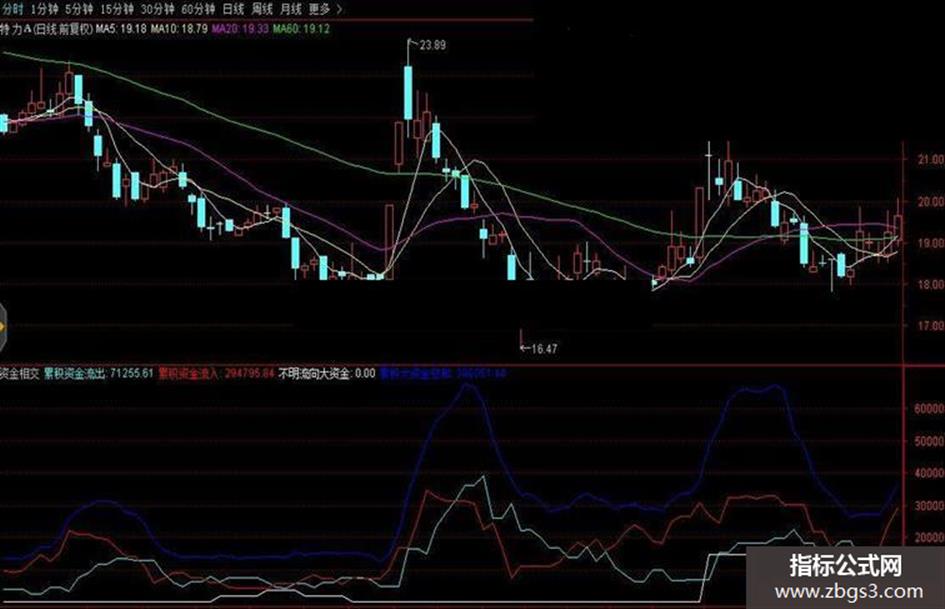Select the 5分钟 timeframe tab
This screenshot has width=945, height=609.
coord(79,9)
